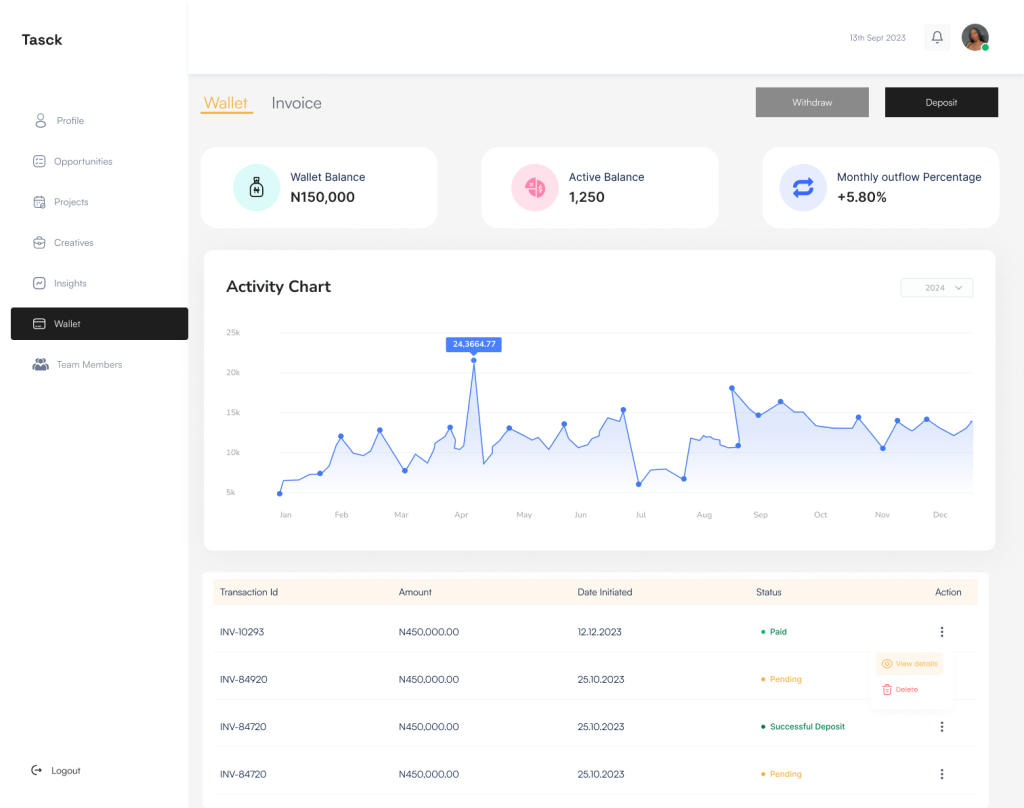Click the Wallet Balance money bag icon
1024x808 pixels.
tap(257, 188)
